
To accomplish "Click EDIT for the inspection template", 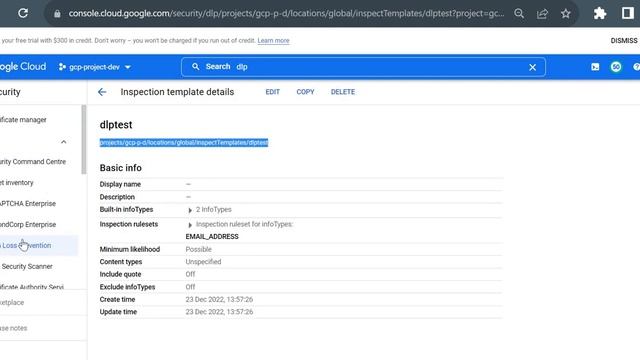I will [273, 92].
